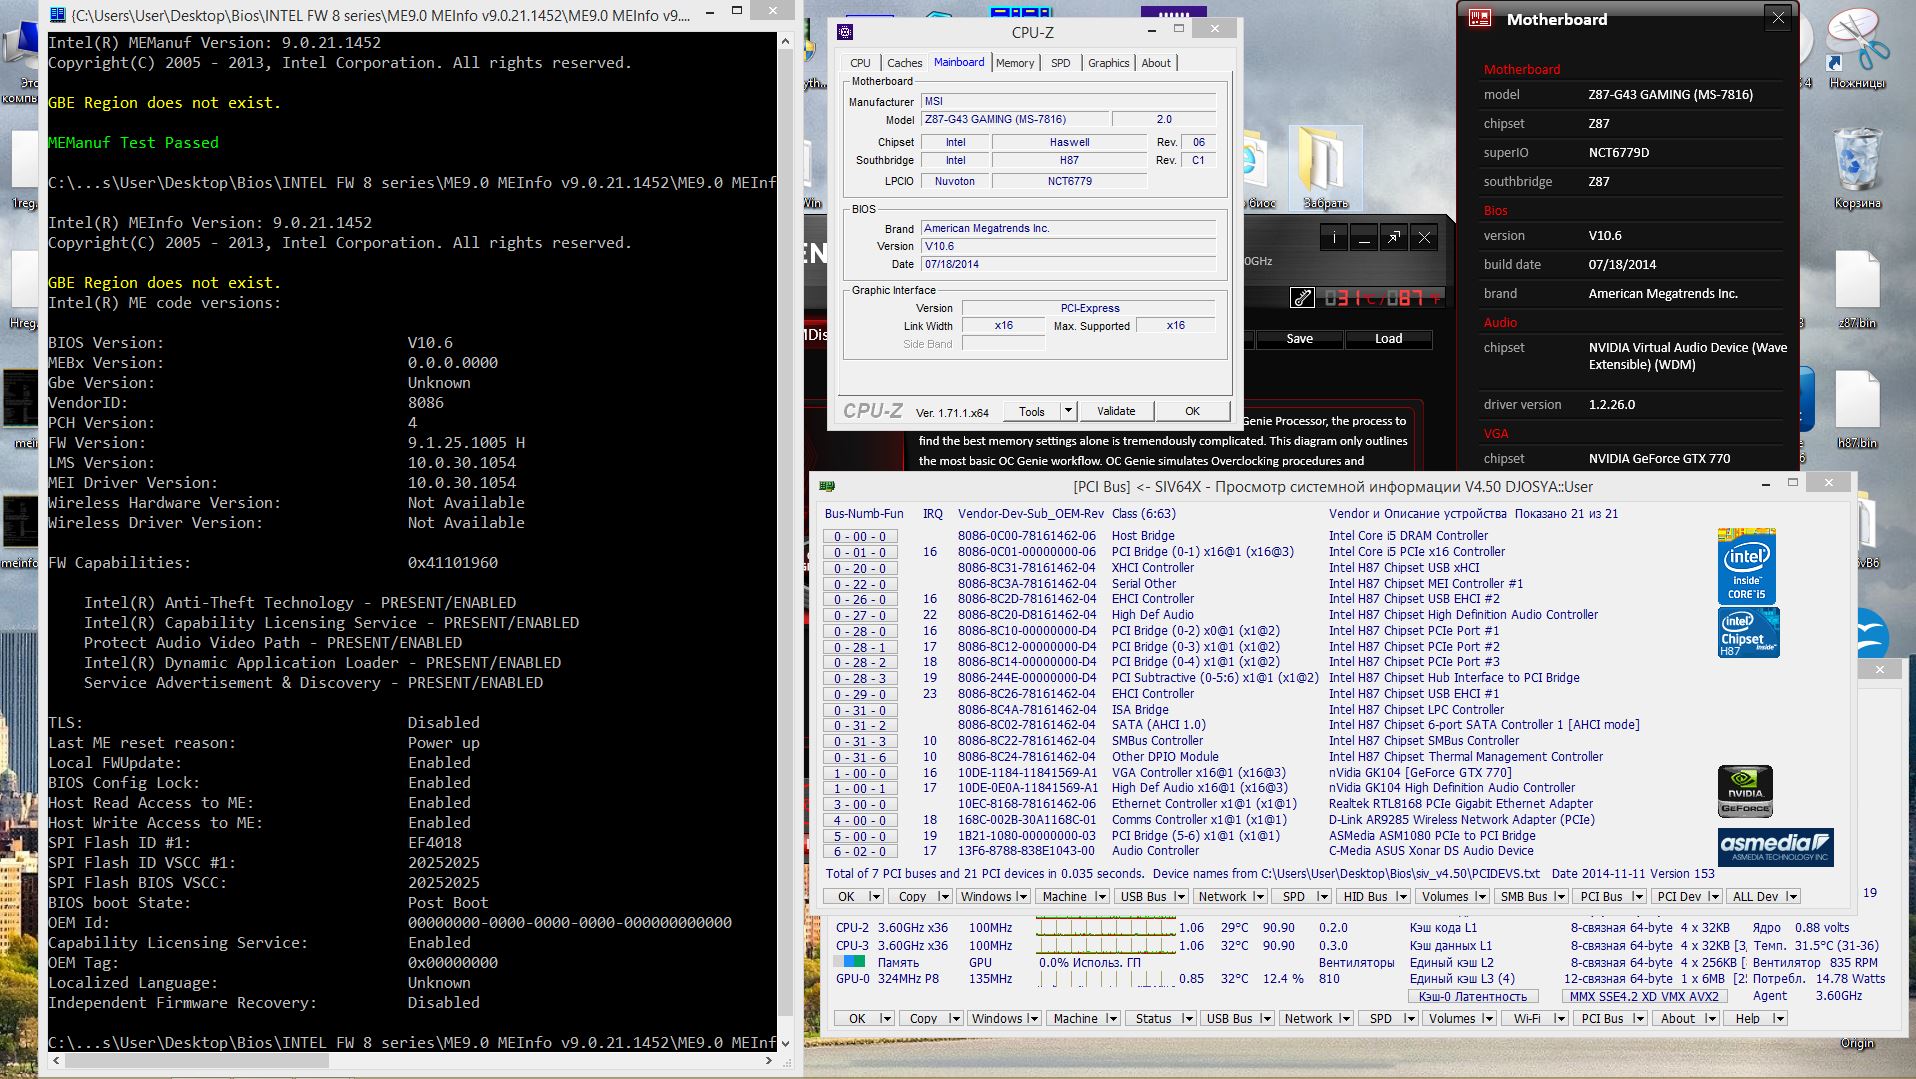
Task: Expand the SMB Bus dropdown arrow
Action: (x=1560, y=896)
